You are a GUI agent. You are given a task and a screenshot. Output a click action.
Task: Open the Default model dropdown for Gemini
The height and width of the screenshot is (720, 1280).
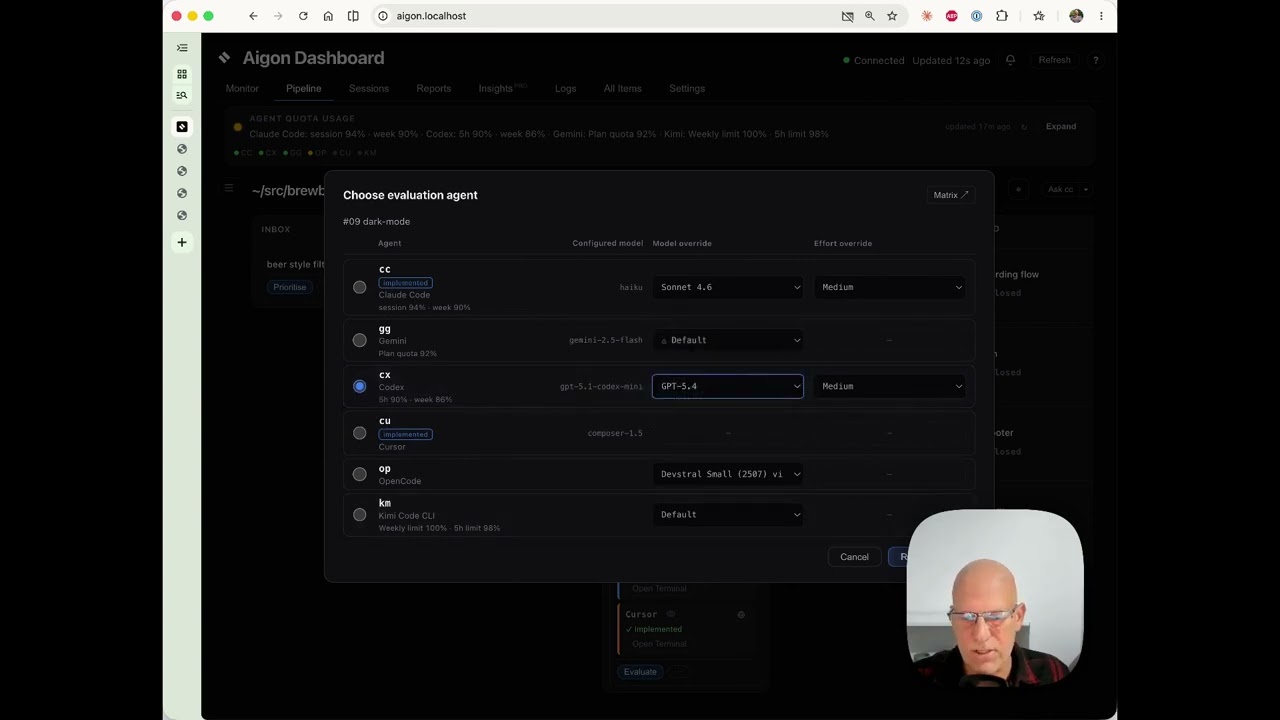728,340
